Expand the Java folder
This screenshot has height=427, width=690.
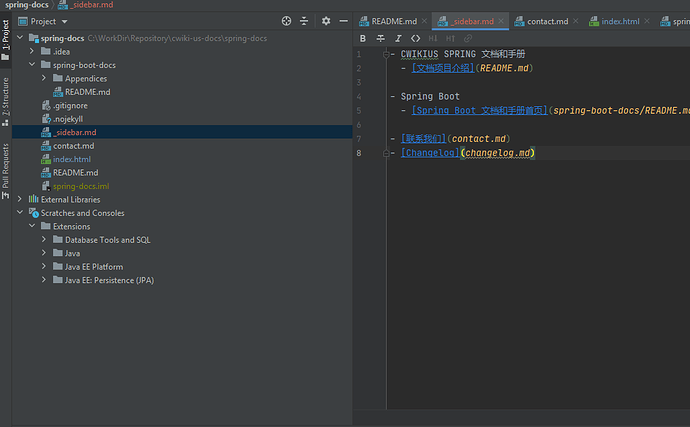tap(44, 253)
